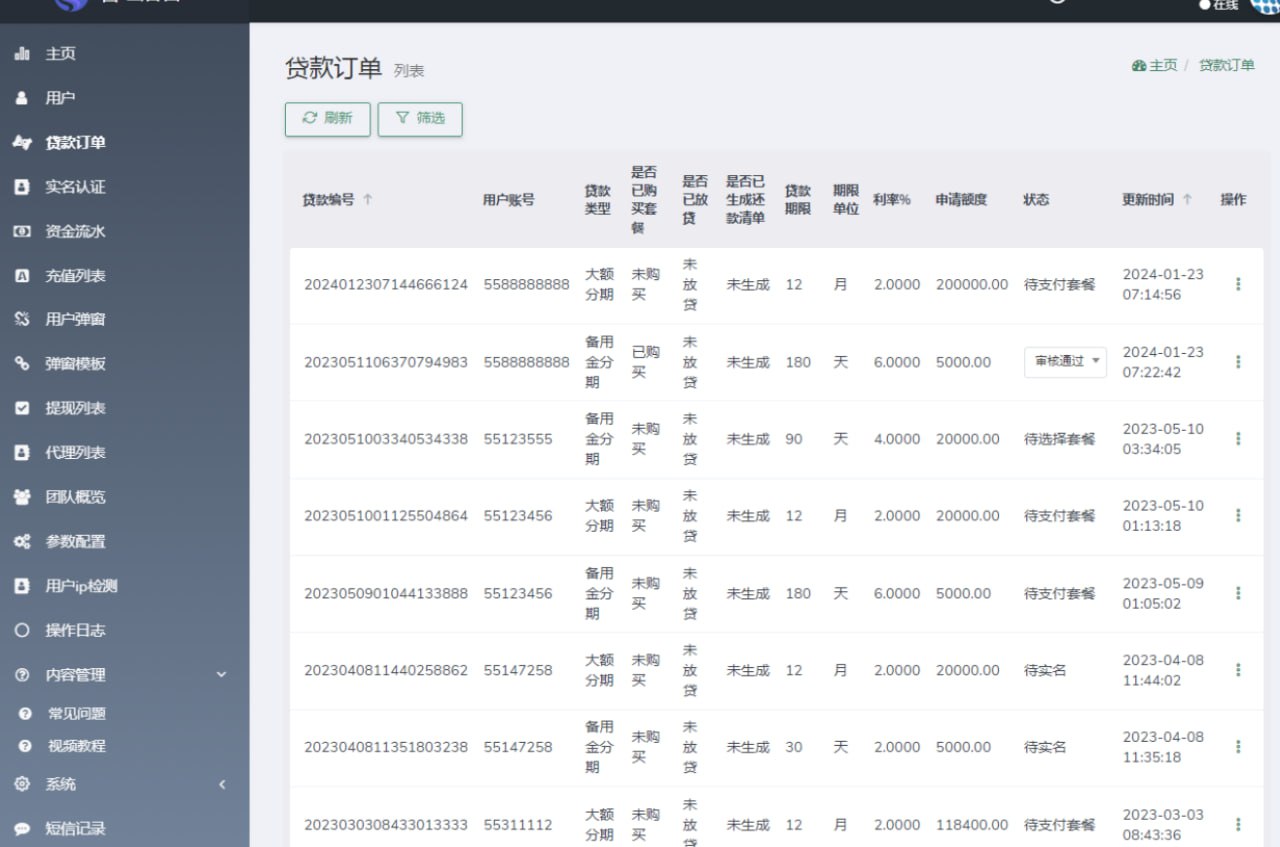Sort by 贷款编号 column arrow
Image resolution: width=1280 pixels, height=847 pixels.
(x=367, y=199)
